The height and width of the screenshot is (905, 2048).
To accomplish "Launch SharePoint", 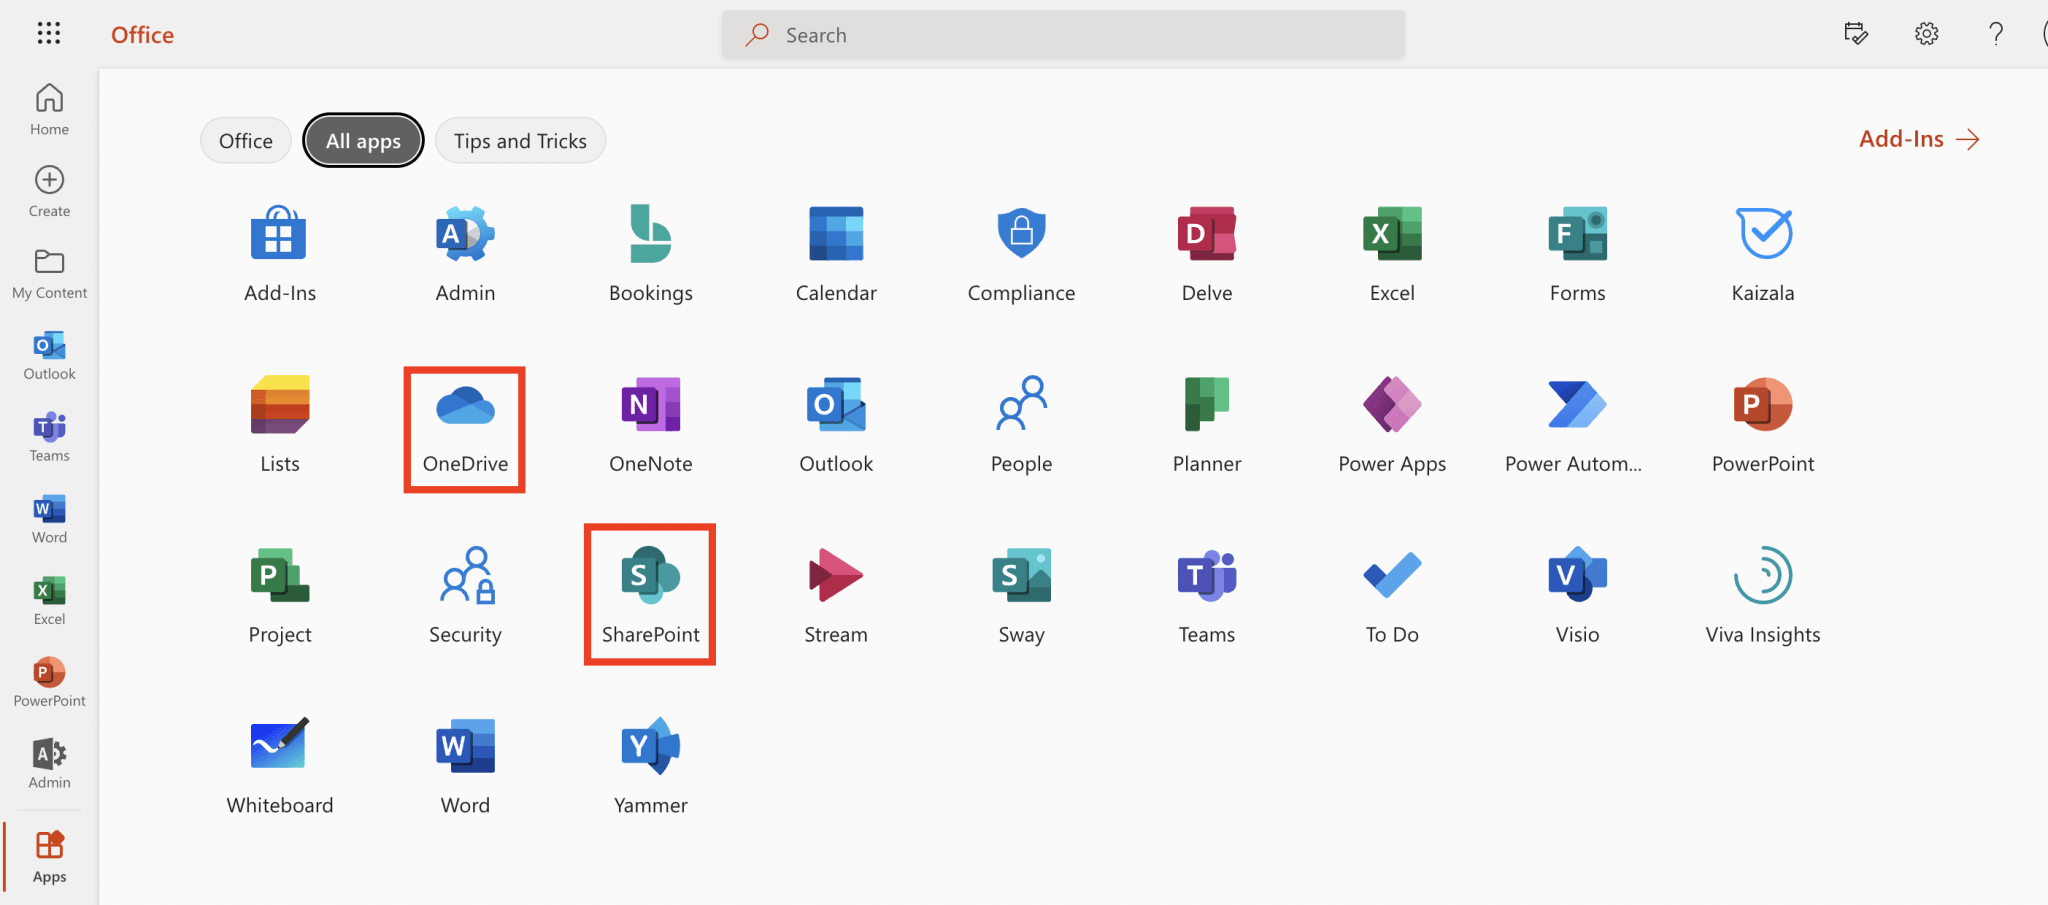I will coord(649,590).
